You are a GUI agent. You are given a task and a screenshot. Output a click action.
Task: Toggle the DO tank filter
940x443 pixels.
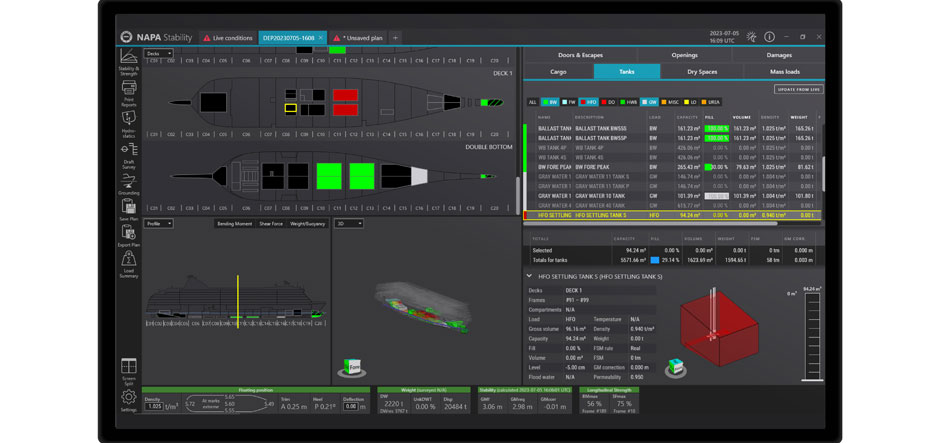coord(607,102)
